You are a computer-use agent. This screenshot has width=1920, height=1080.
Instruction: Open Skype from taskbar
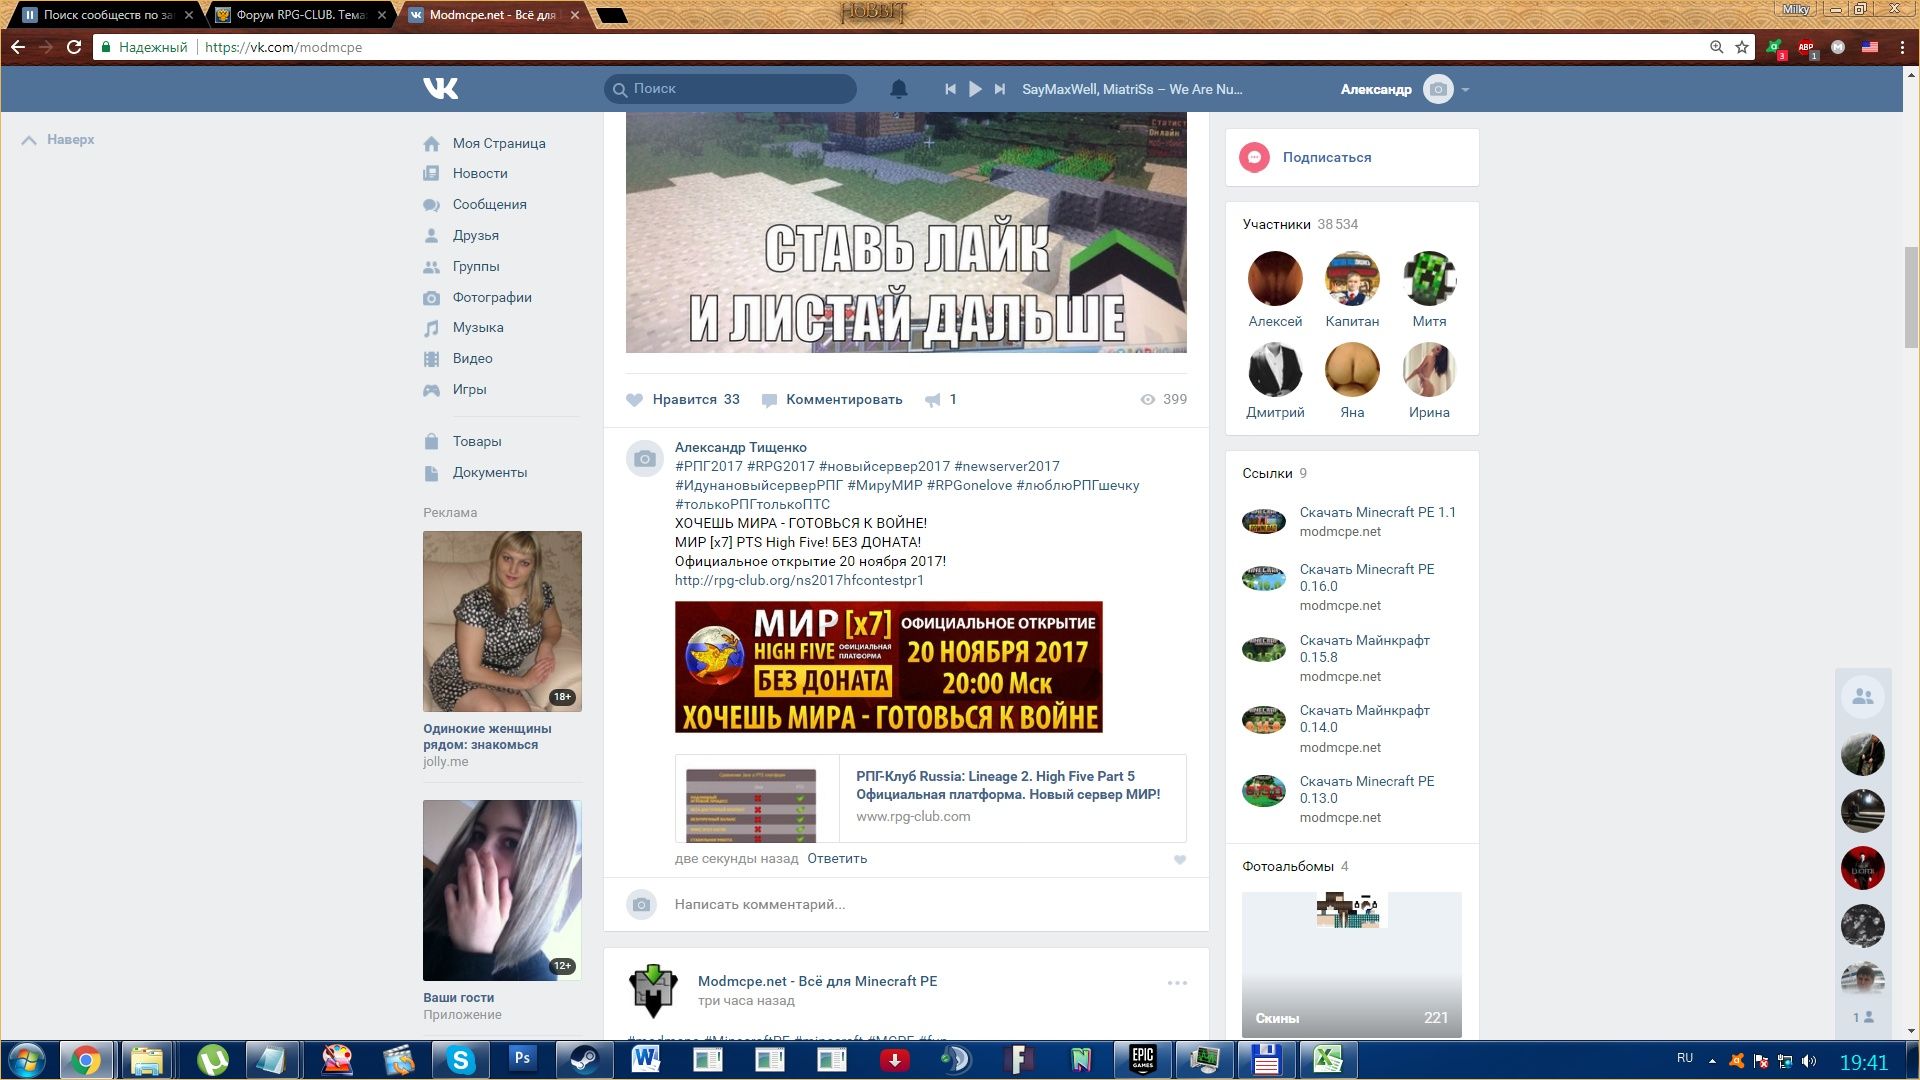pyautogui.click(x=460, y=1059)
